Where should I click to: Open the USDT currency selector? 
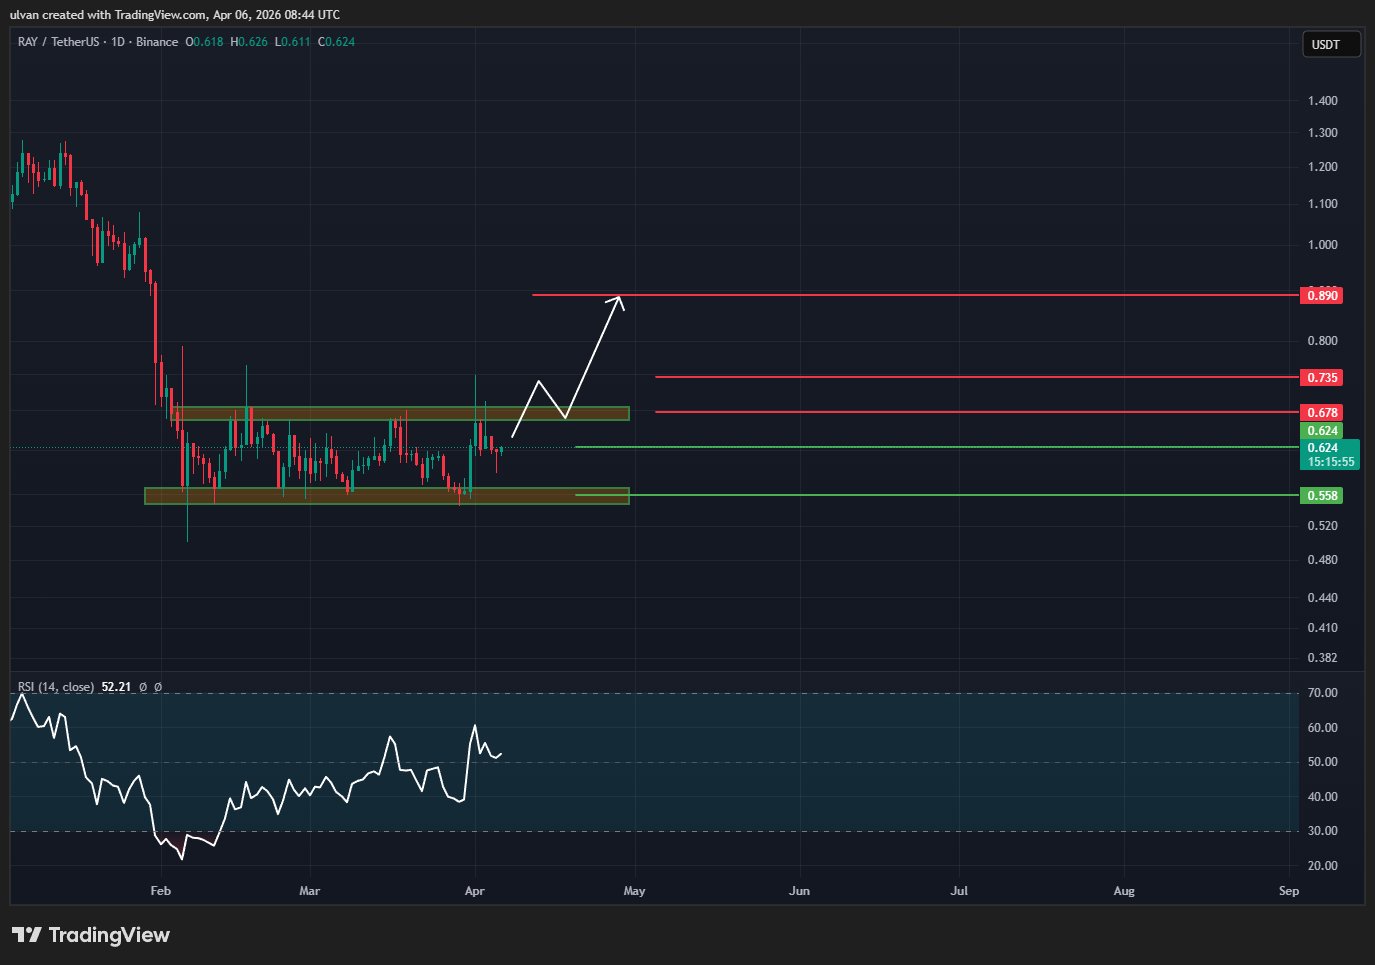1329,45
